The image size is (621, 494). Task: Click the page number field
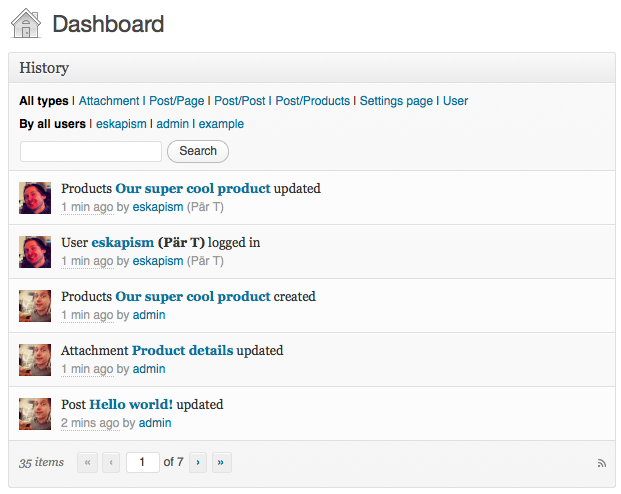point(143,462)
